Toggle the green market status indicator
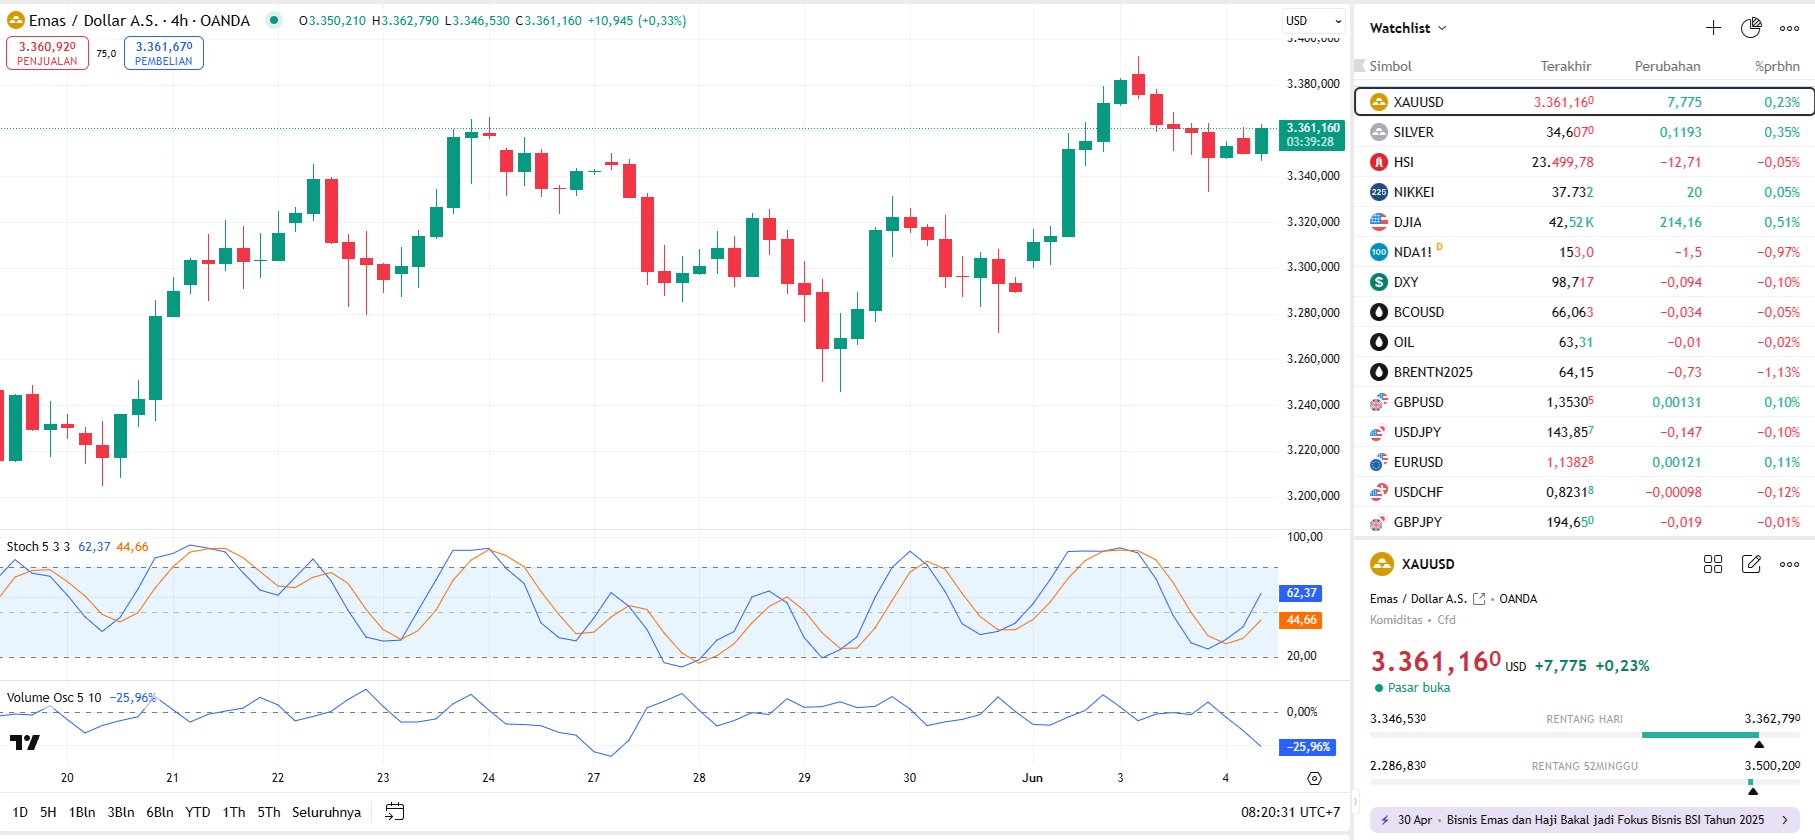1815x840 pixels. [x=273, y=20]
